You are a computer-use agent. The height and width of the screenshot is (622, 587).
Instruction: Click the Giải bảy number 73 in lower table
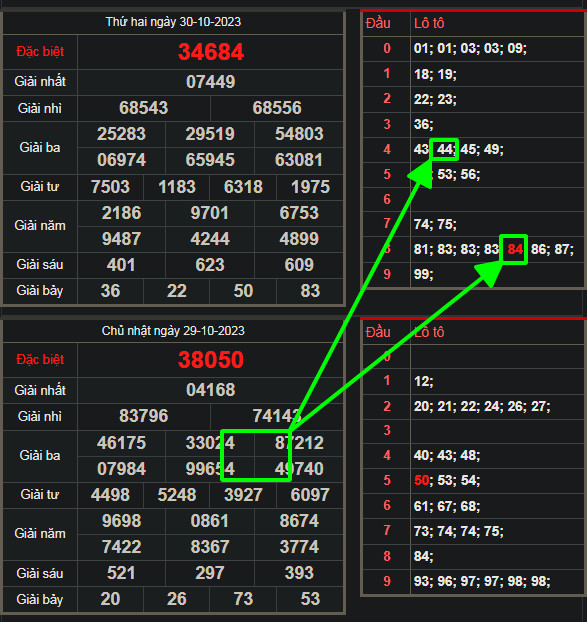[243, 599]
